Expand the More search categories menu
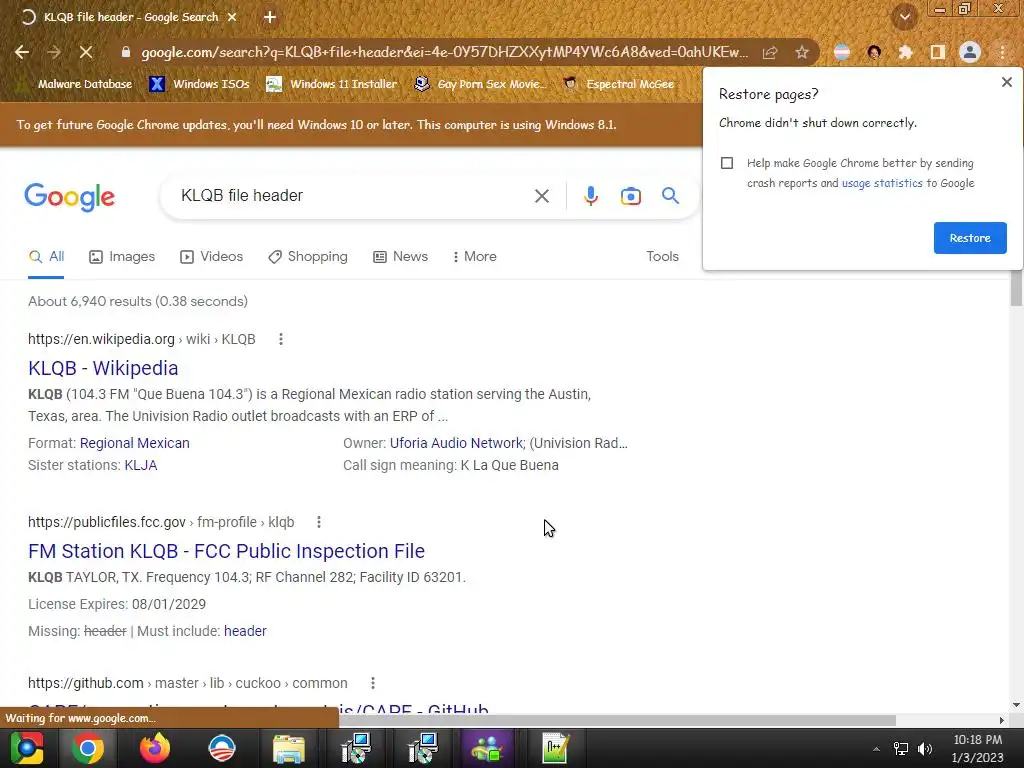Screen dimensions: 1024x768 pyautogui.click(x=475, y=257)
